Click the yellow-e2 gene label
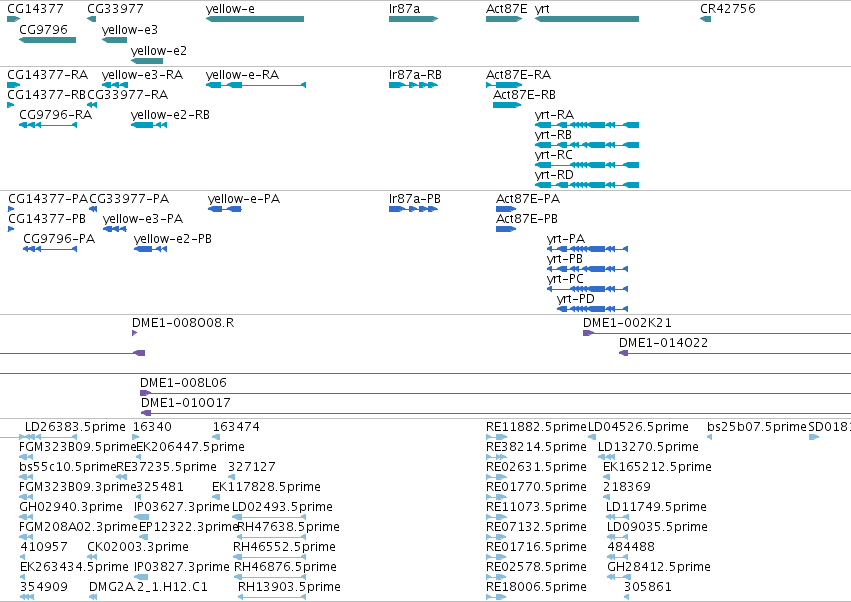This screenshot has height=602, width=851. coord(158,51)
